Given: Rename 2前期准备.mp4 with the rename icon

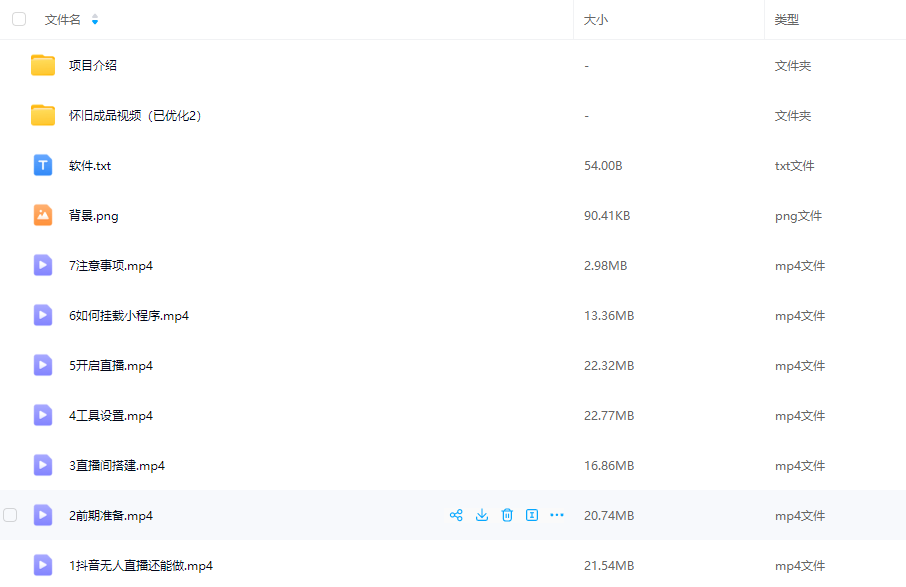Looking at the screenshot, I should point(532,515).
